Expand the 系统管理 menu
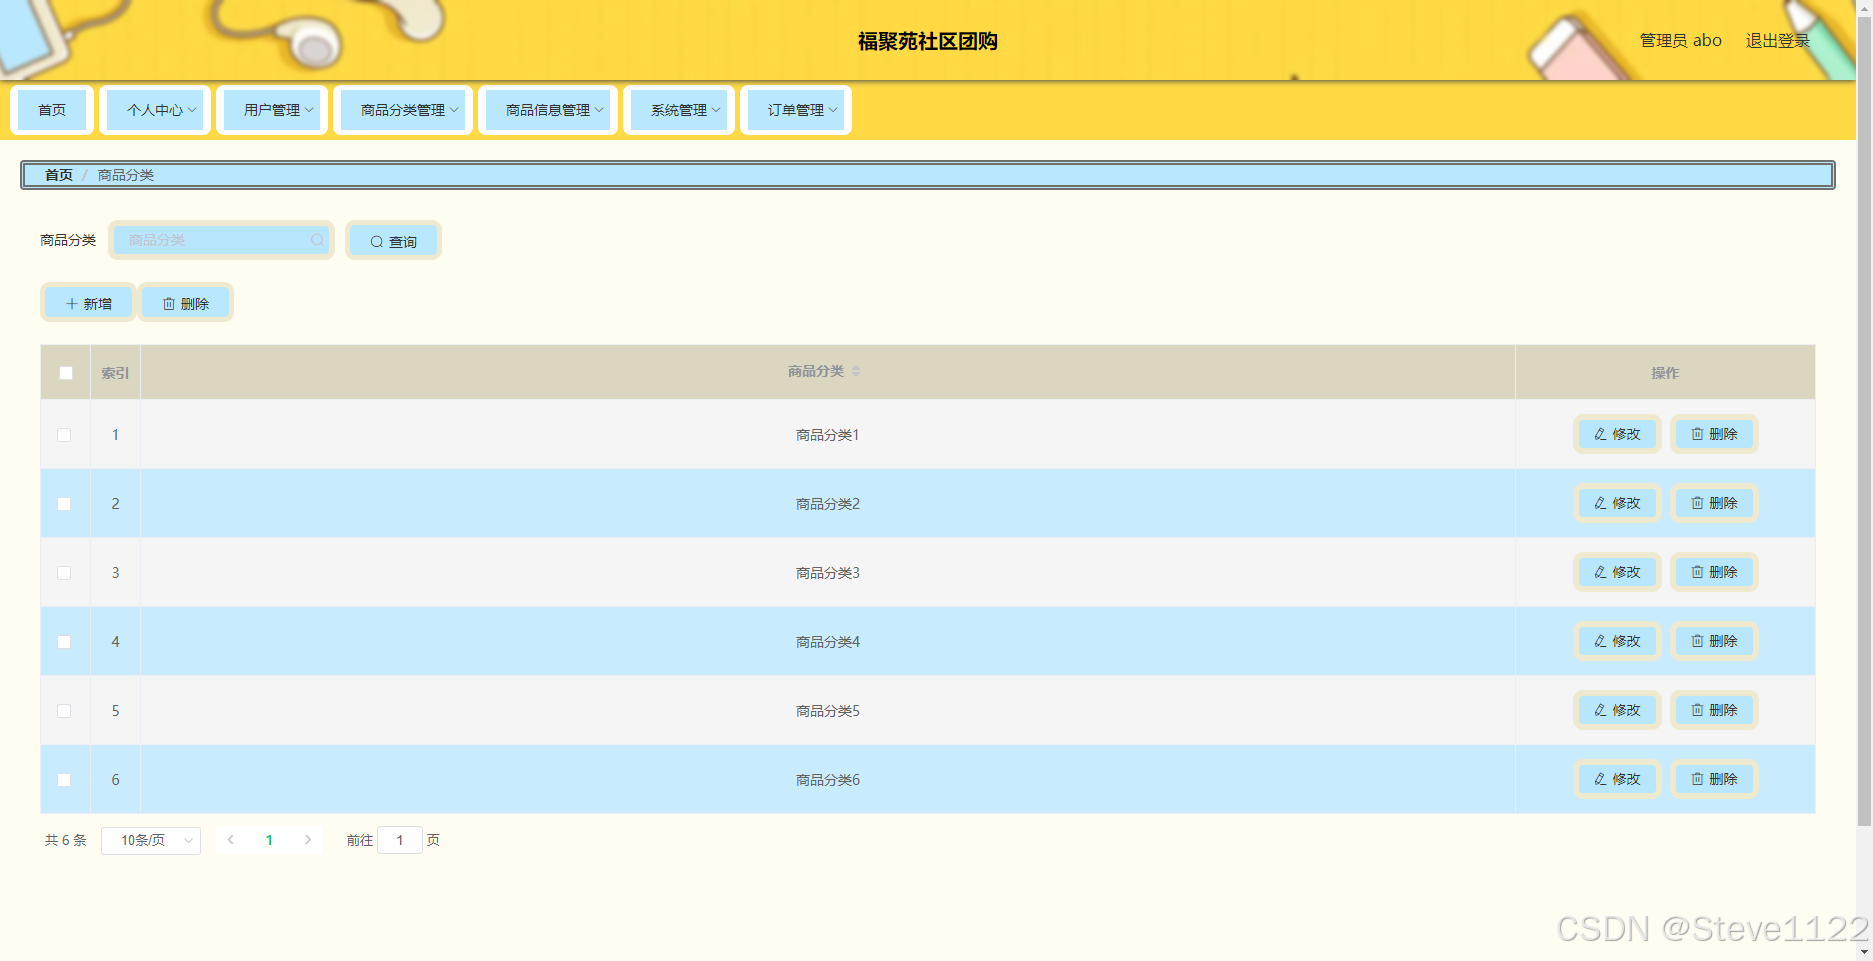 [679, 110]
